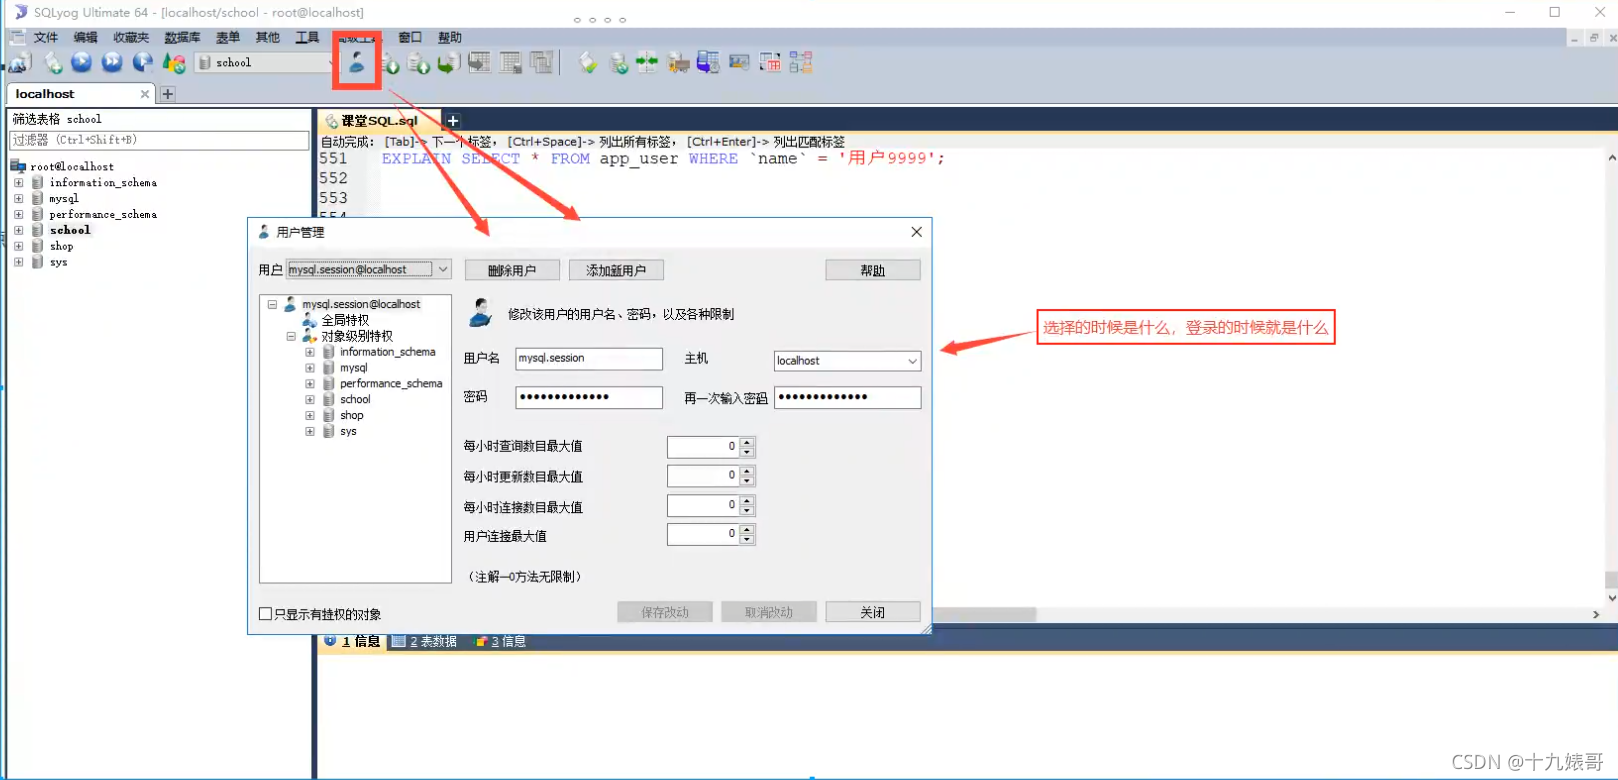The height and width of the screenshot is (780, 1618).
Task: Click the create new connection toolbar icon
Action: [20, 63]
